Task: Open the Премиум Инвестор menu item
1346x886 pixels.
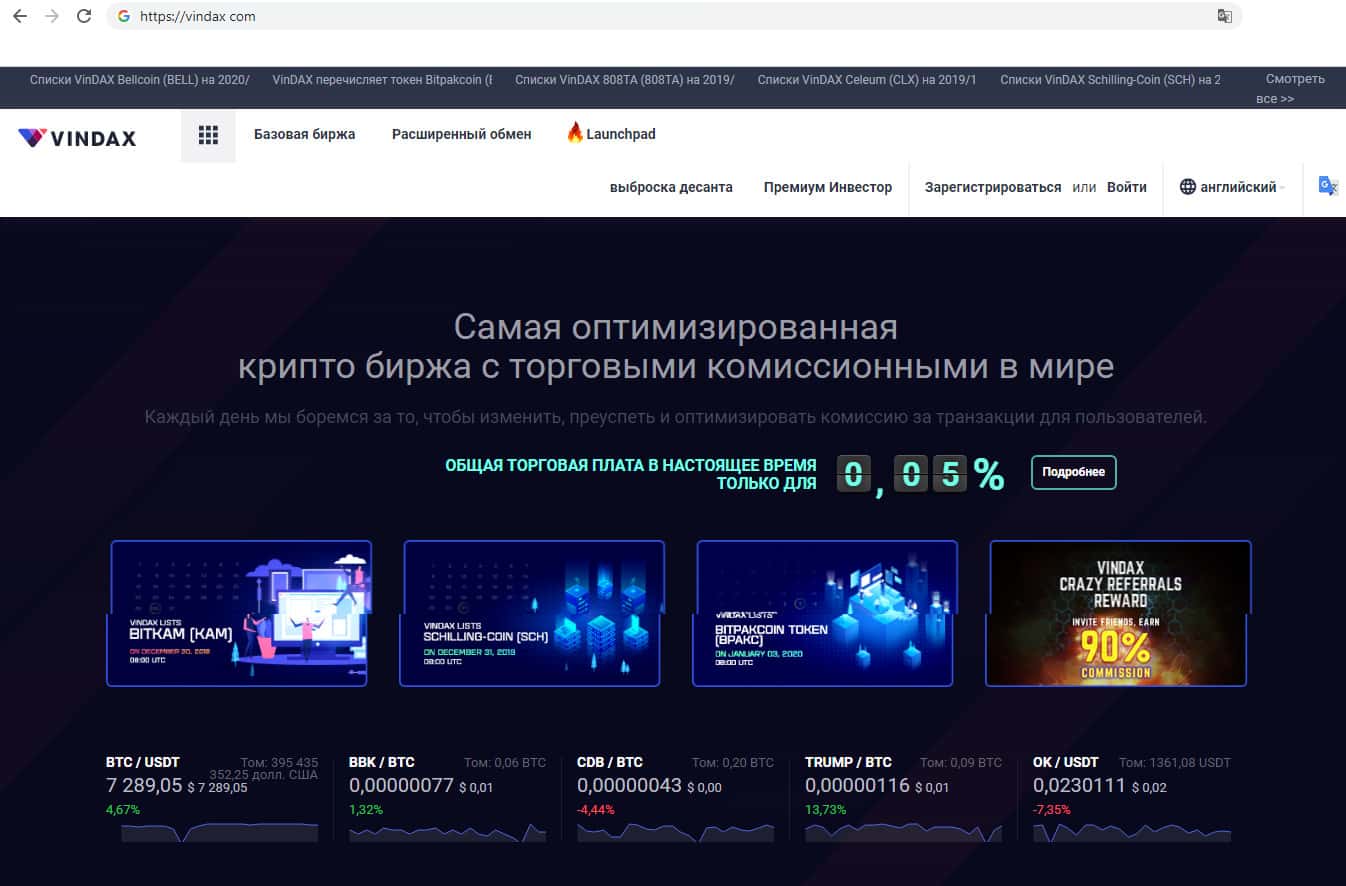Action: pyautogui.click(x=828, y=187)
